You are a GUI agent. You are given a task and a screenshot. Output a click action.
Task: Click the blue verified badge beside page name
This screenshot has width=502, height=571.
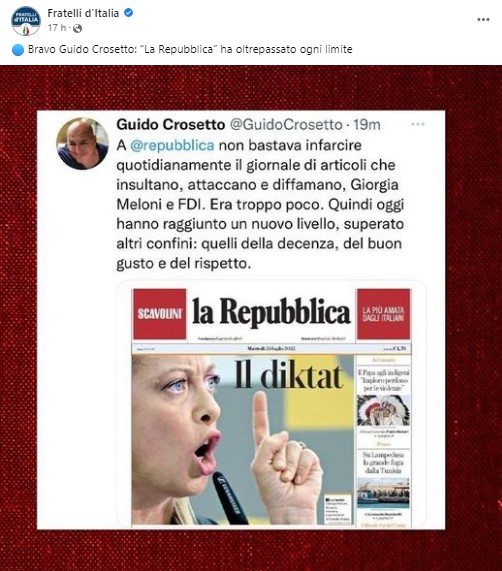click(128, 13)
